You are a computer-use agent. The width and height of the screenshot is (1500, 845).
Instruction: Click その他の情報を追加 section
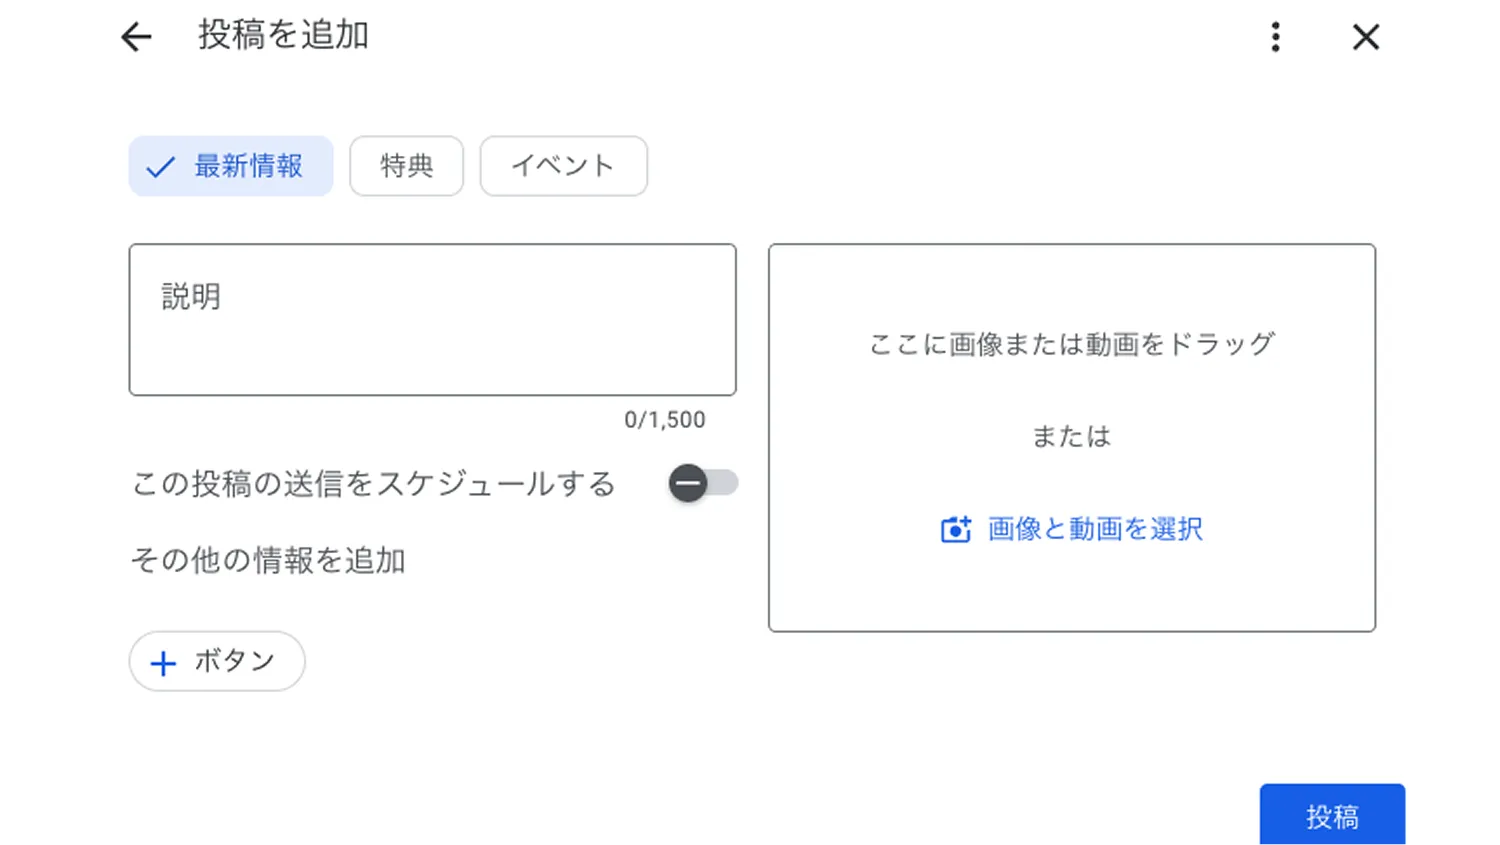pos(268,560)
